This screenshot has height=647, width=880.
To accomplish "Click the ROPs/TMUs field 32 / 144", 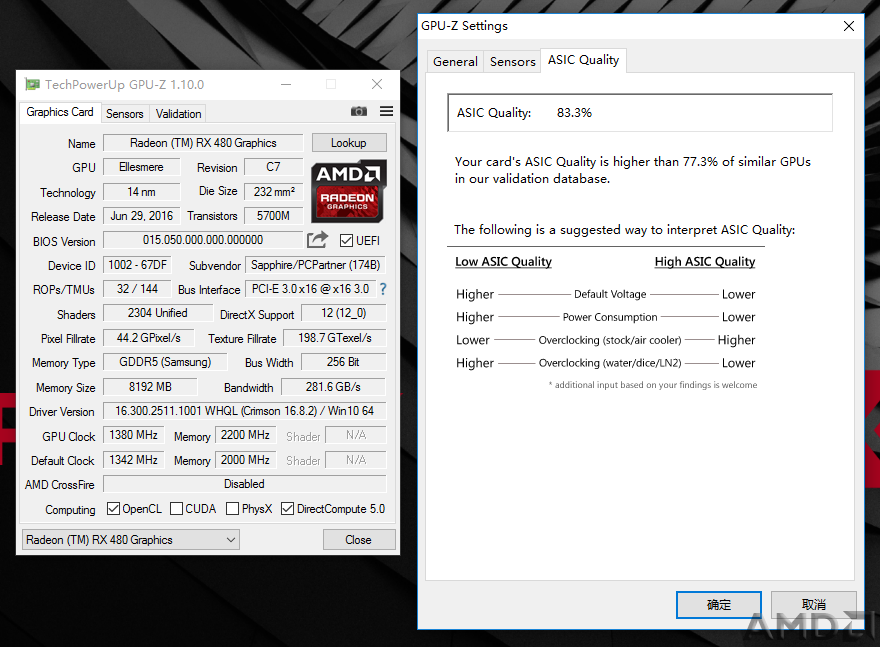I will pyautogui.click(x=138, y=289).
